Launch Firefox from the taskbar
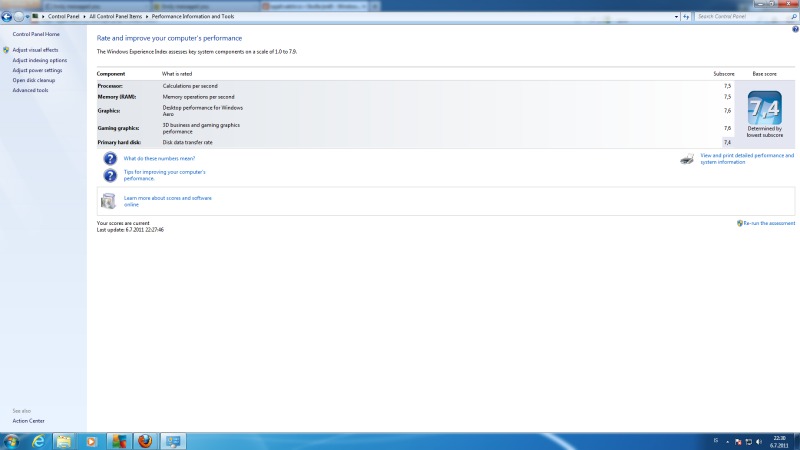 tap(145, 441)
